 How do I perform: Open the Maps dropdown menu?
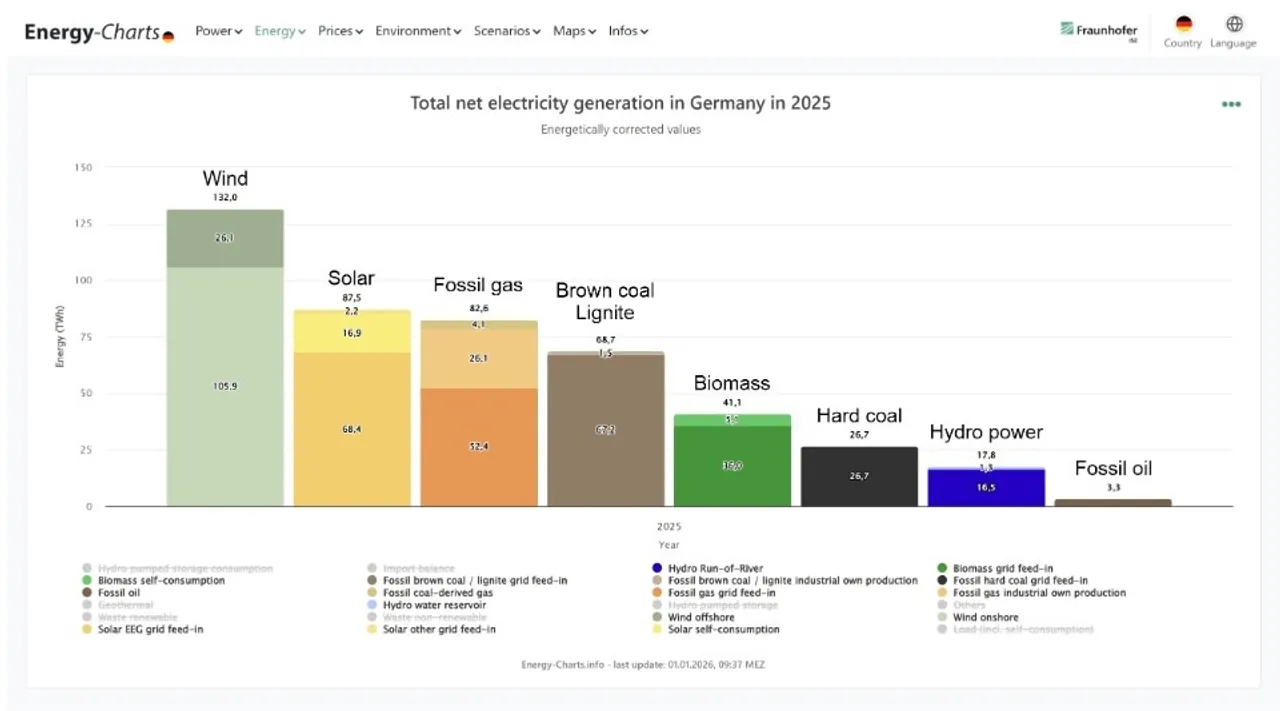point(573,31)
